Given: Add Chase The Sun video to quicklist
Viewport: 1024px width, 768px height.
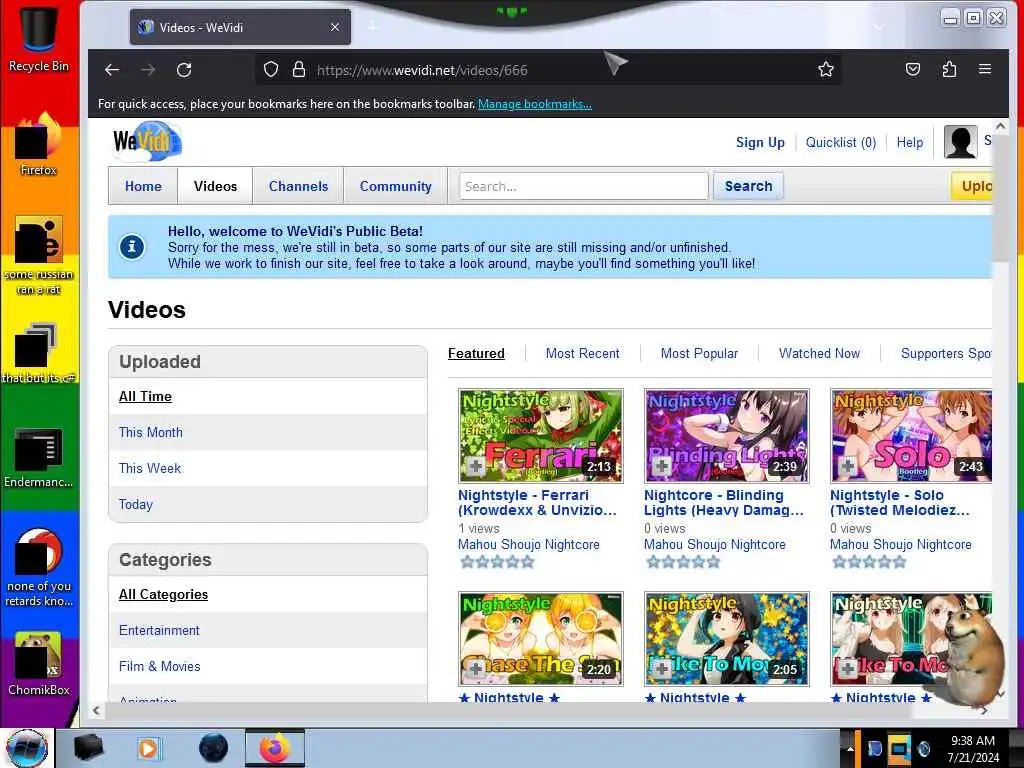Looking at the screenshot, I should point(475,669).
